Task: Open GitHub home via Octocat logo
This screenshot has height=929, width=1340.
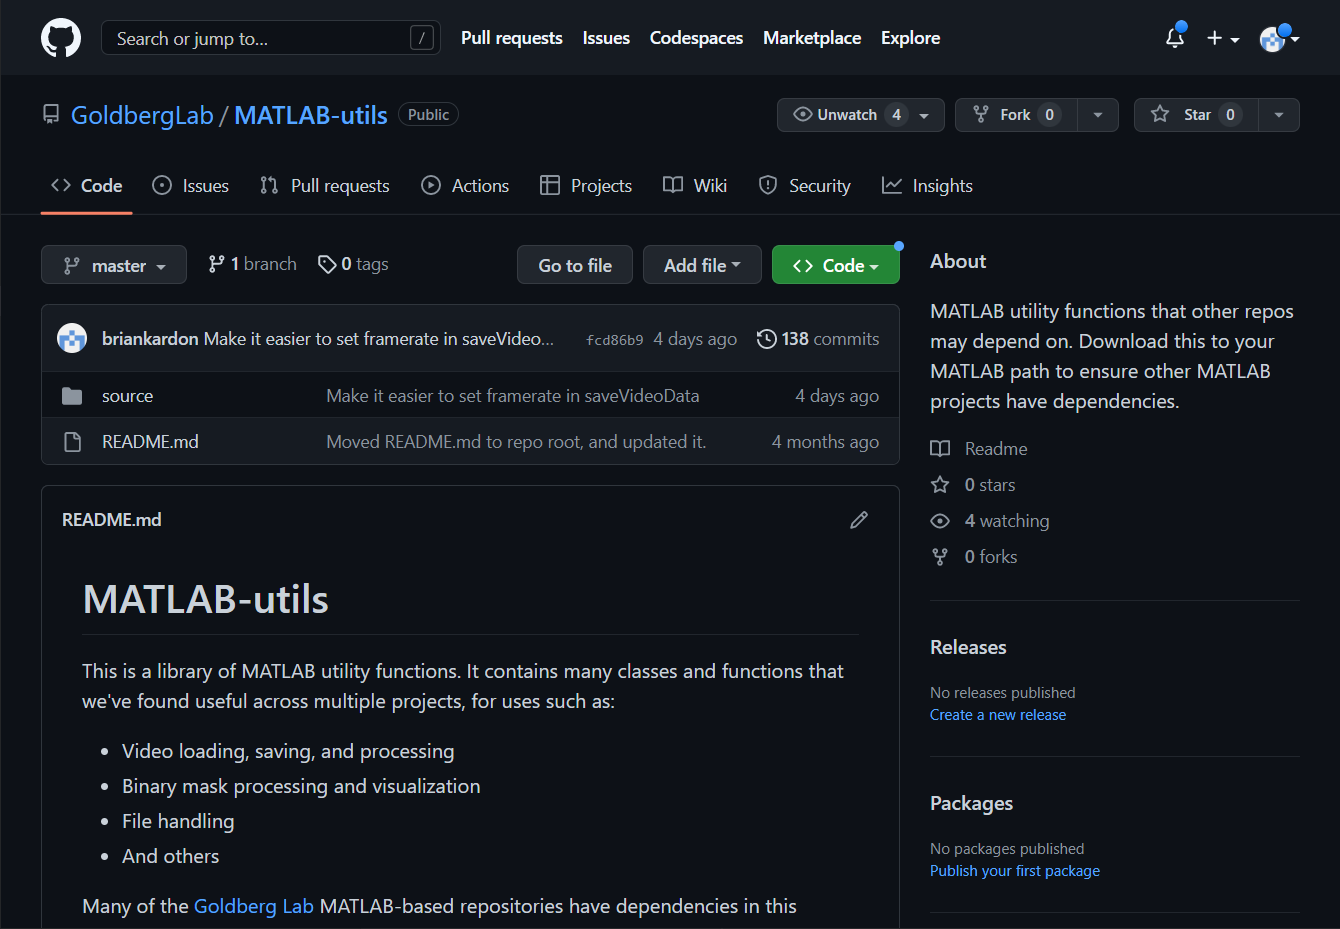Action: pyautogui.click(x=61, y=38)
